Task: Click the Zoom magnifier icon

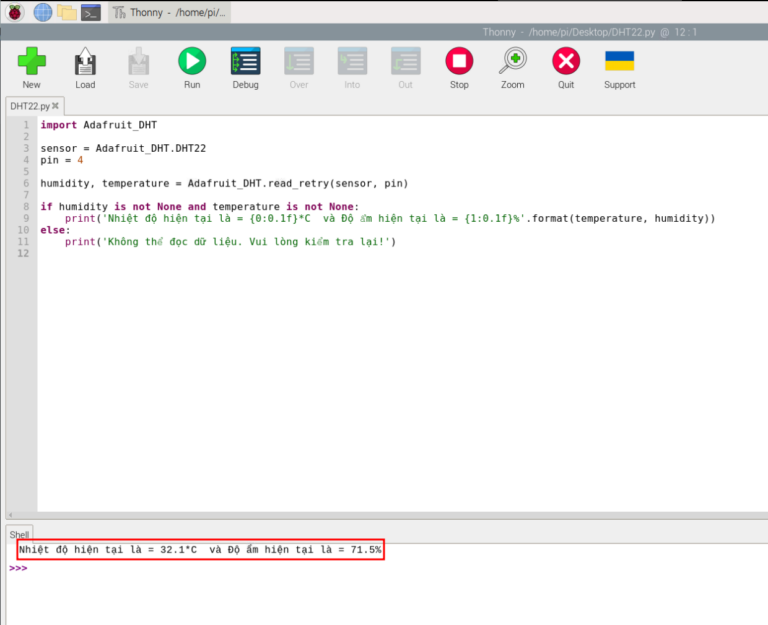Action: click(x=513, y=62)
